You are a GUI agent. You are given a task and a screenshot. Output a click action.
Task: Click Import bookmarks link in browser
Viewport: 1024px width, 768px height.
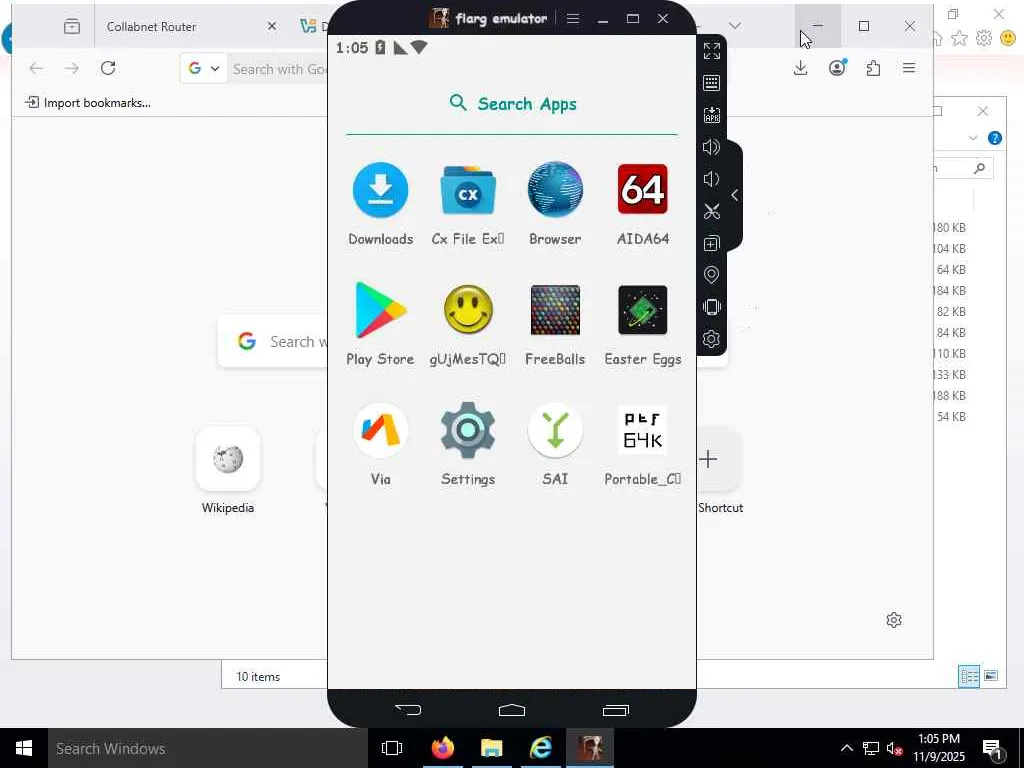88,103
